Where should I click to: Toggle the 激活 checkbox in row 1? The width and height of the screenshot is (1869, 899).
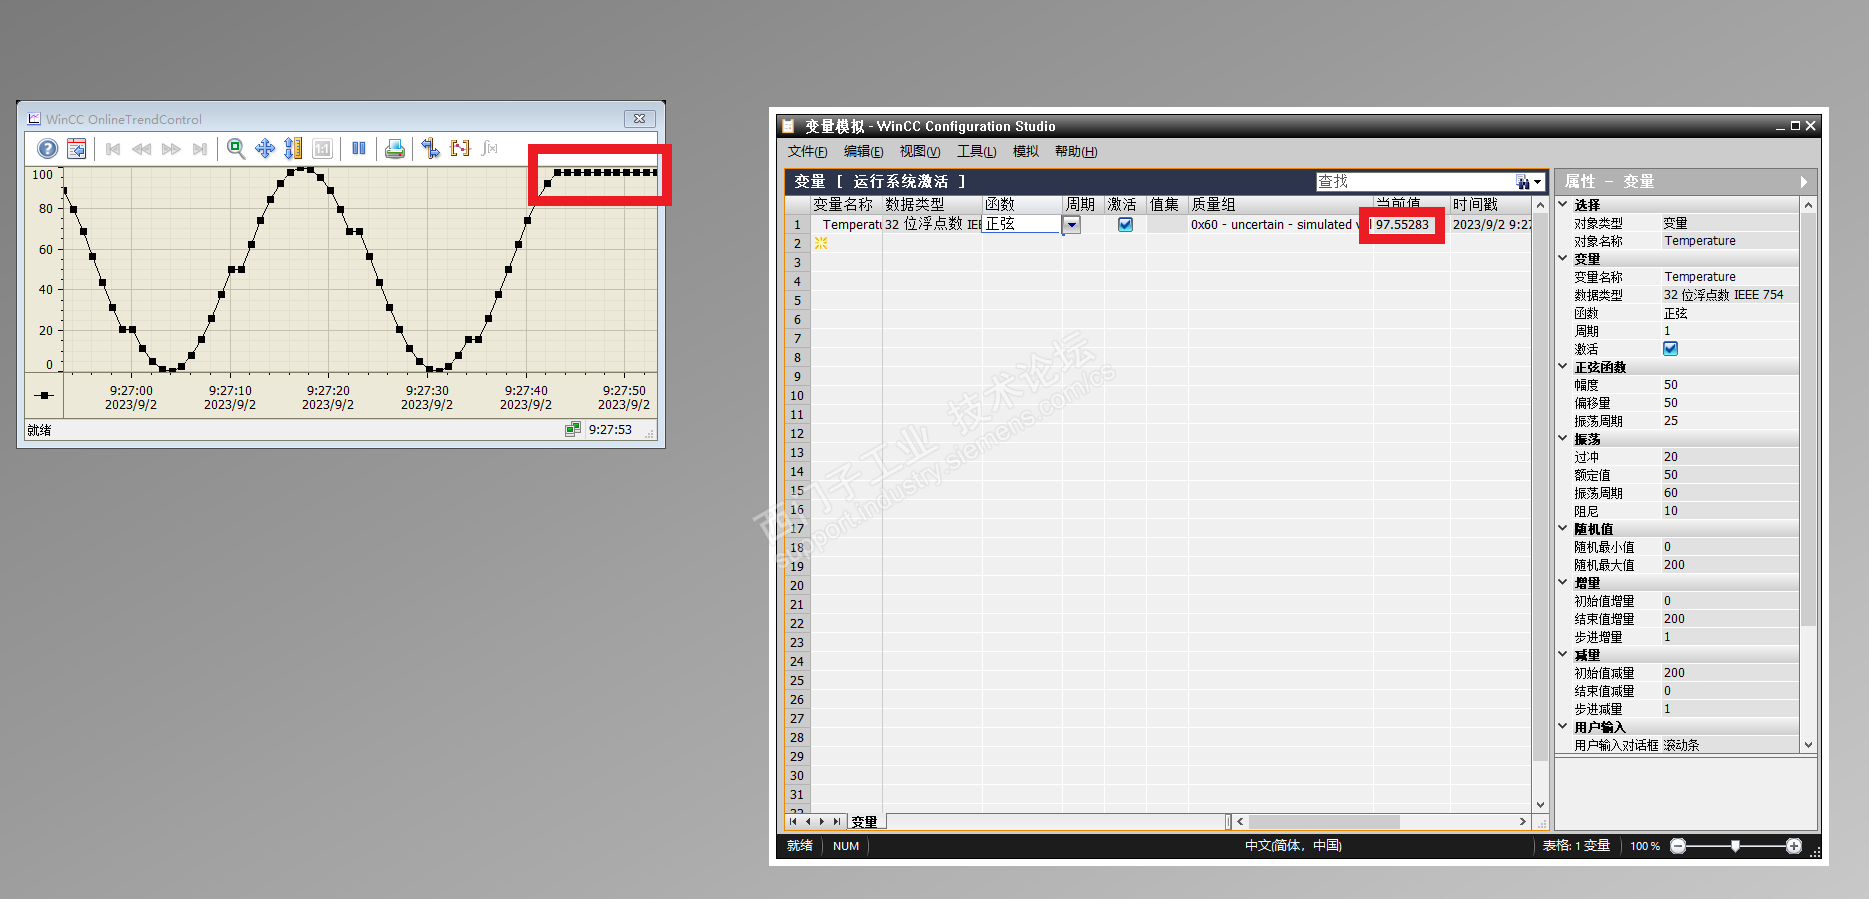[x=1125, y=224]
